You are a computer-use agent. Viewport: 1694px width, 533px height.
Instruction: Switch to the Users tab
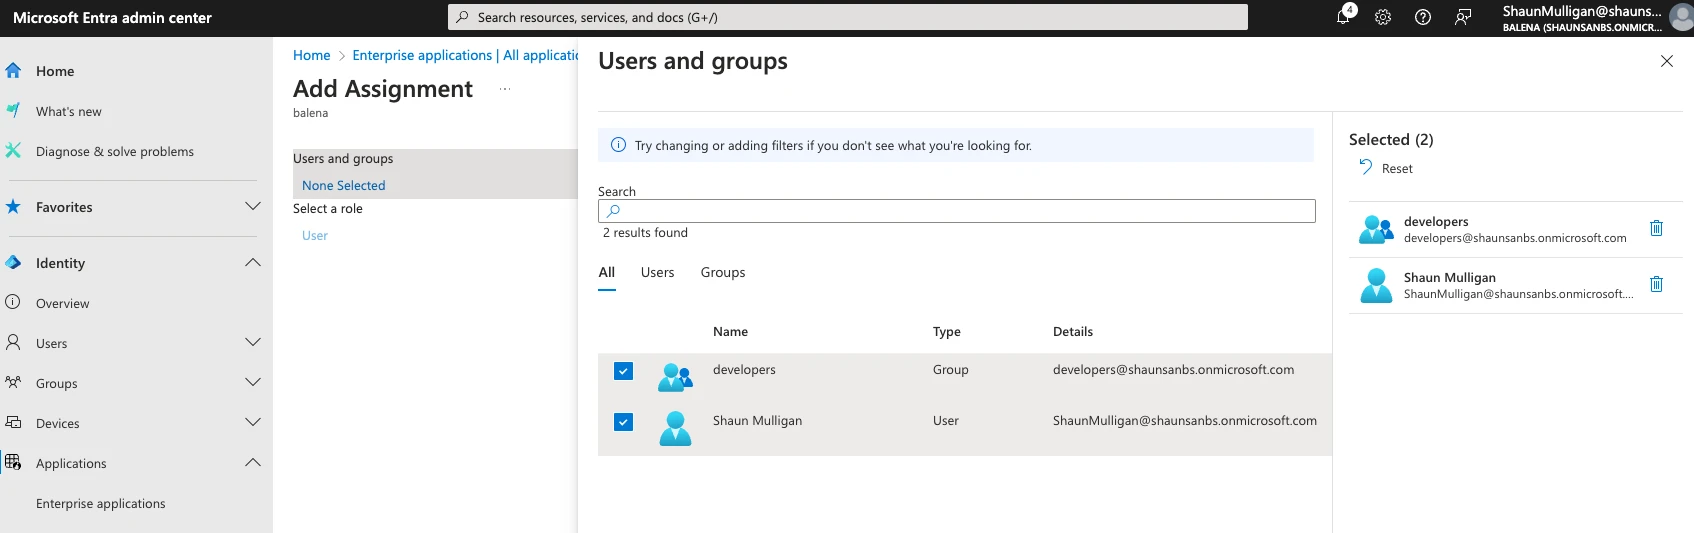(657, 272)
